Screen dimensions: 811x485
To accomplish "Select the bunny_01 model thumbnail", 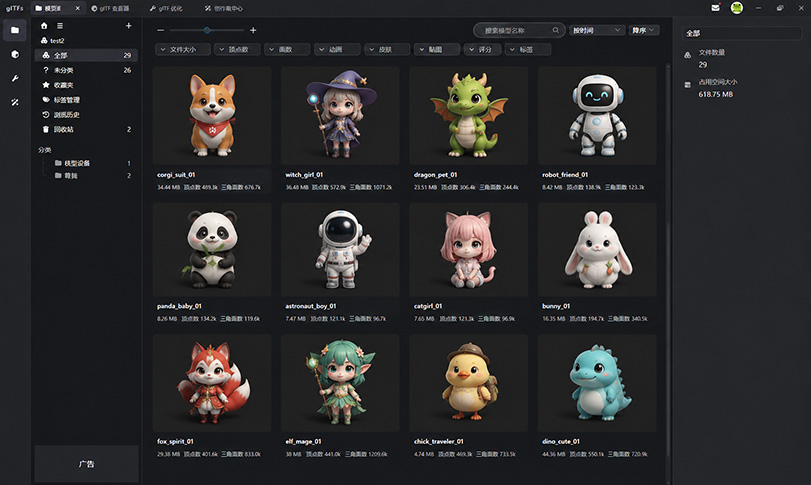I will click(x=597, y=250).
